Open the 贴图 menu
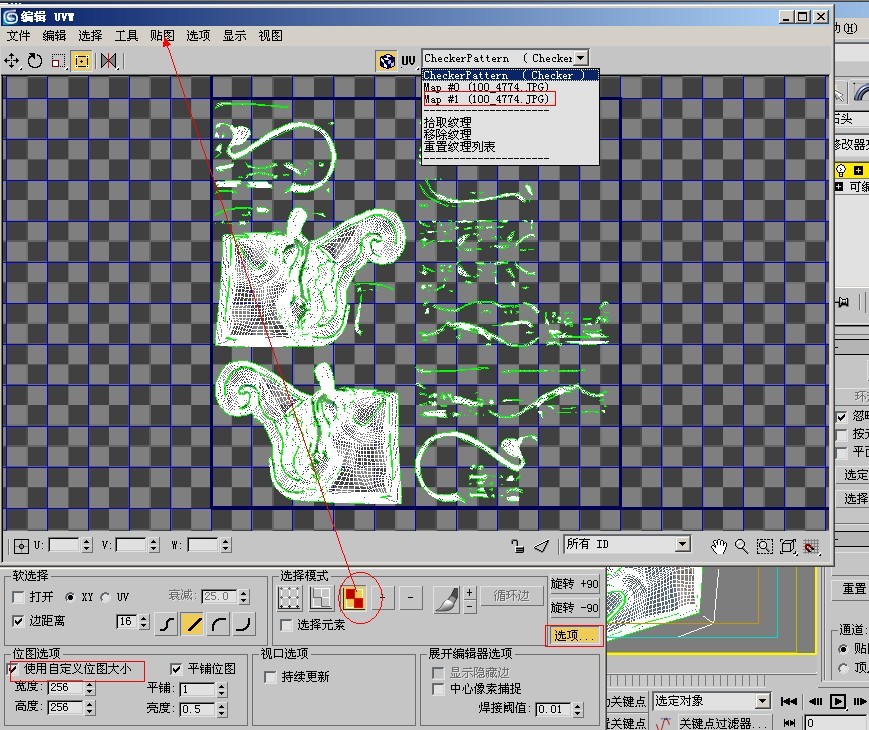The image size is (869, 730). pyautogui.click(x=162, y=35)
